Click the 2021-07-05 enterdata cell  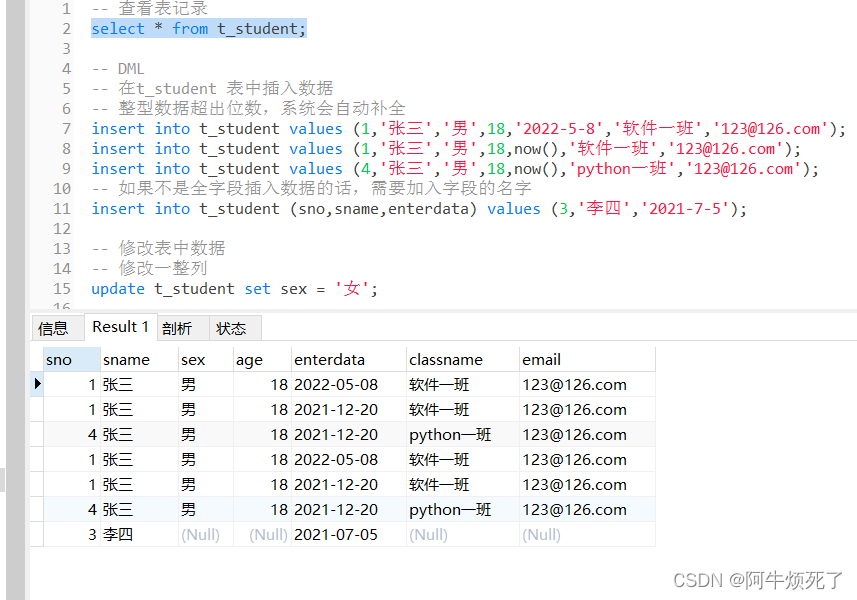pos(349,534)
